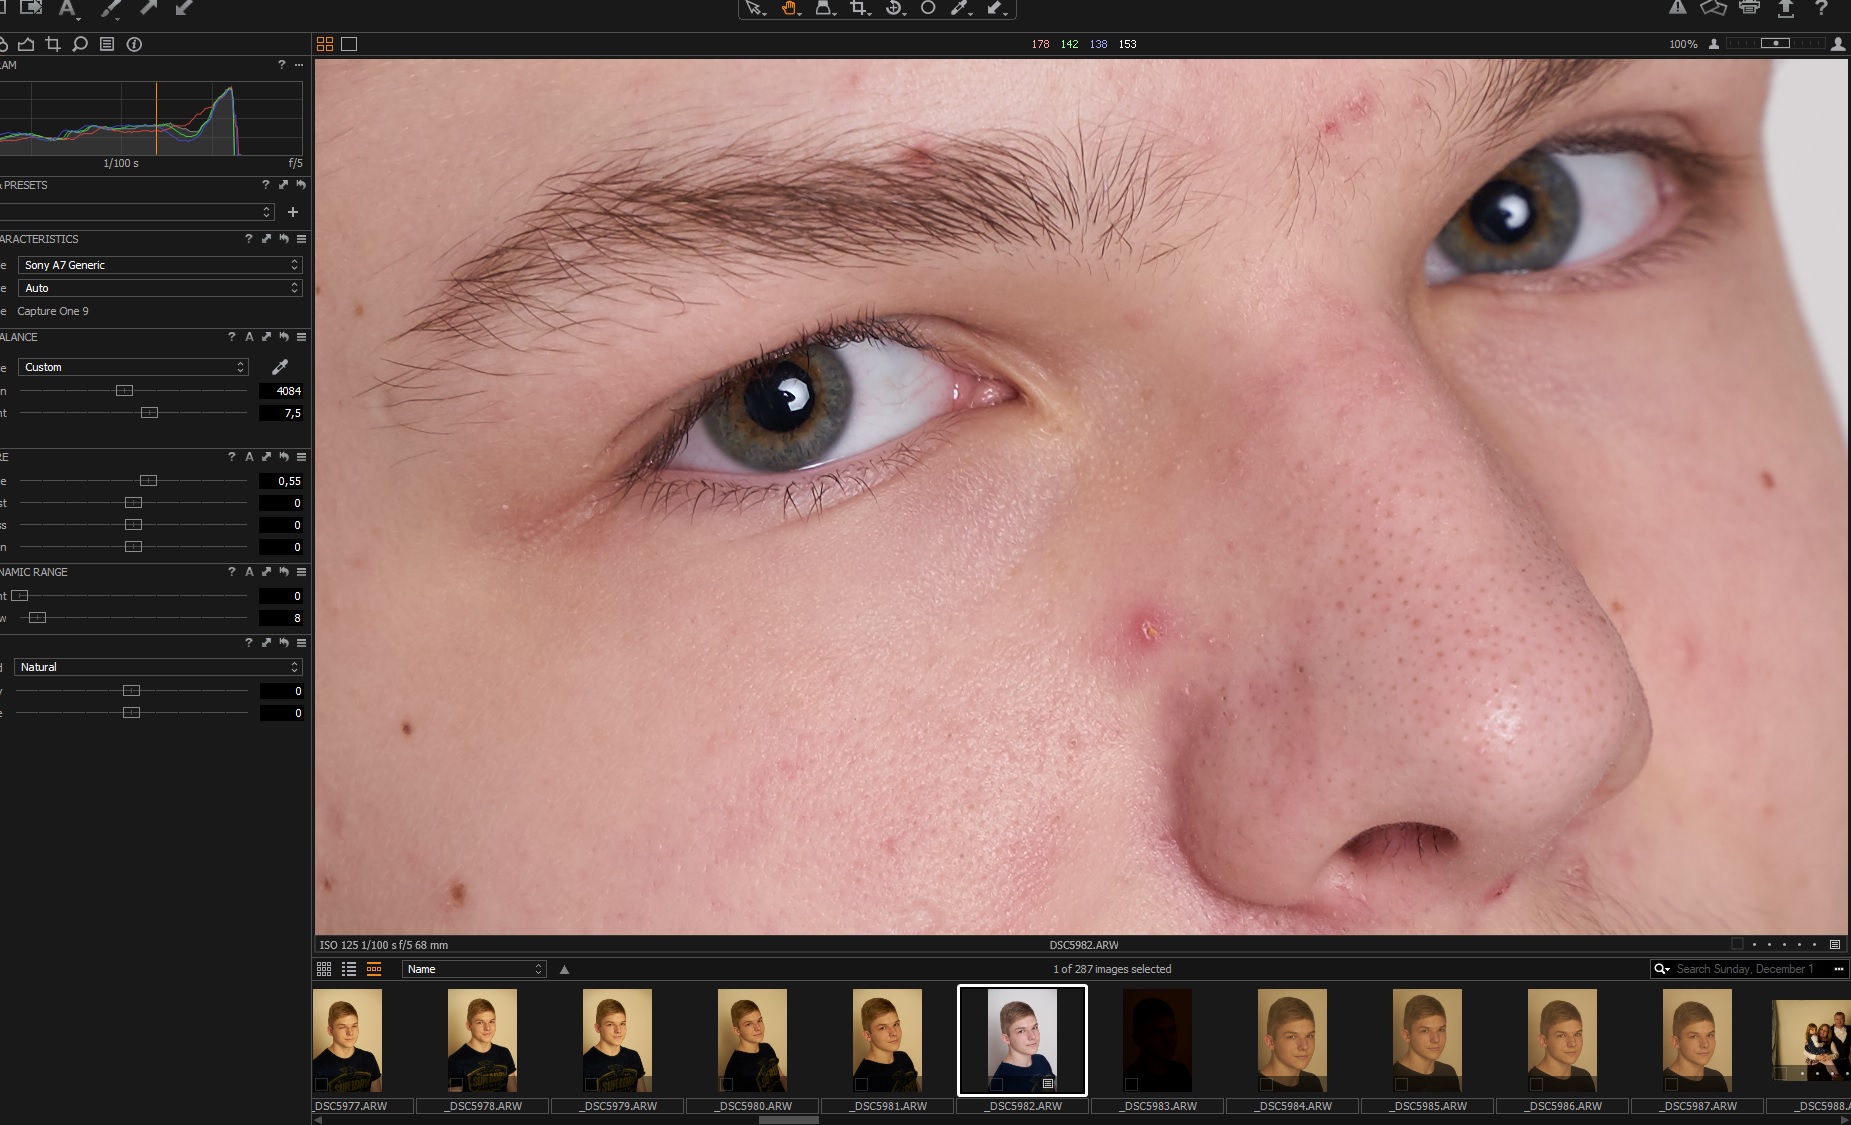The width and height of the screenshot is (1851, 1125).
Task: Select the _DSC5984.ARW thumbnail
Action: pos(1292,1041)
